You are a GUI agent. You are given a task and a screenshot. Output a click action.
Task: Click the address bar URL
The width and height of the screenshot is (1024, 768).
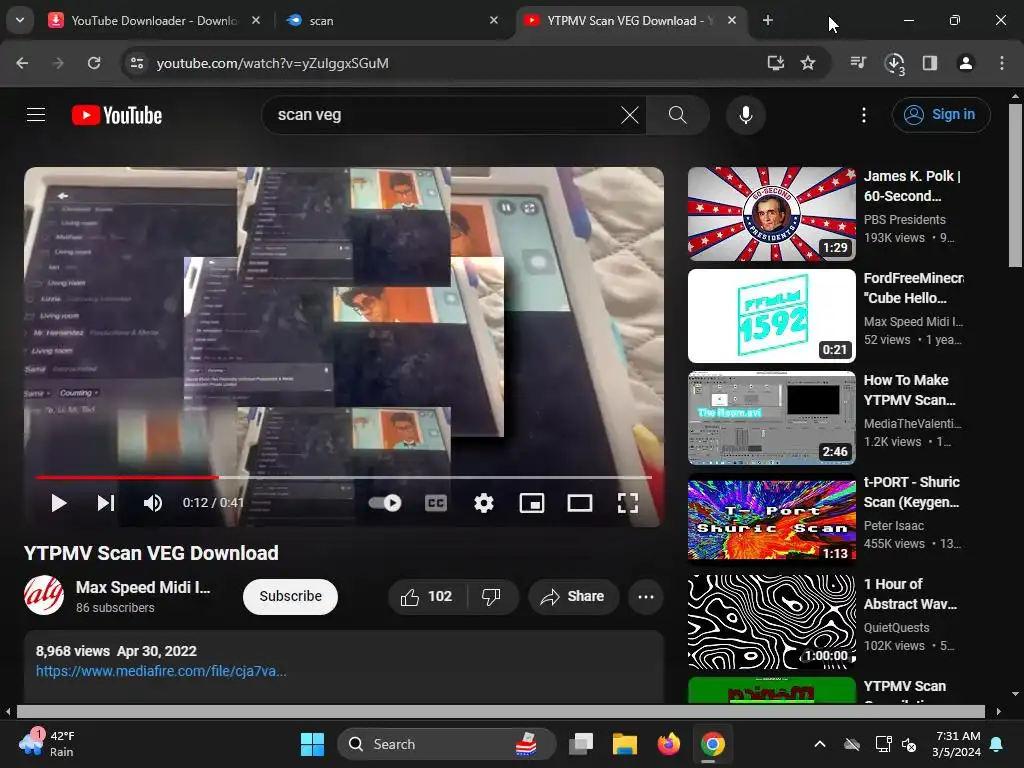[272, 63]
